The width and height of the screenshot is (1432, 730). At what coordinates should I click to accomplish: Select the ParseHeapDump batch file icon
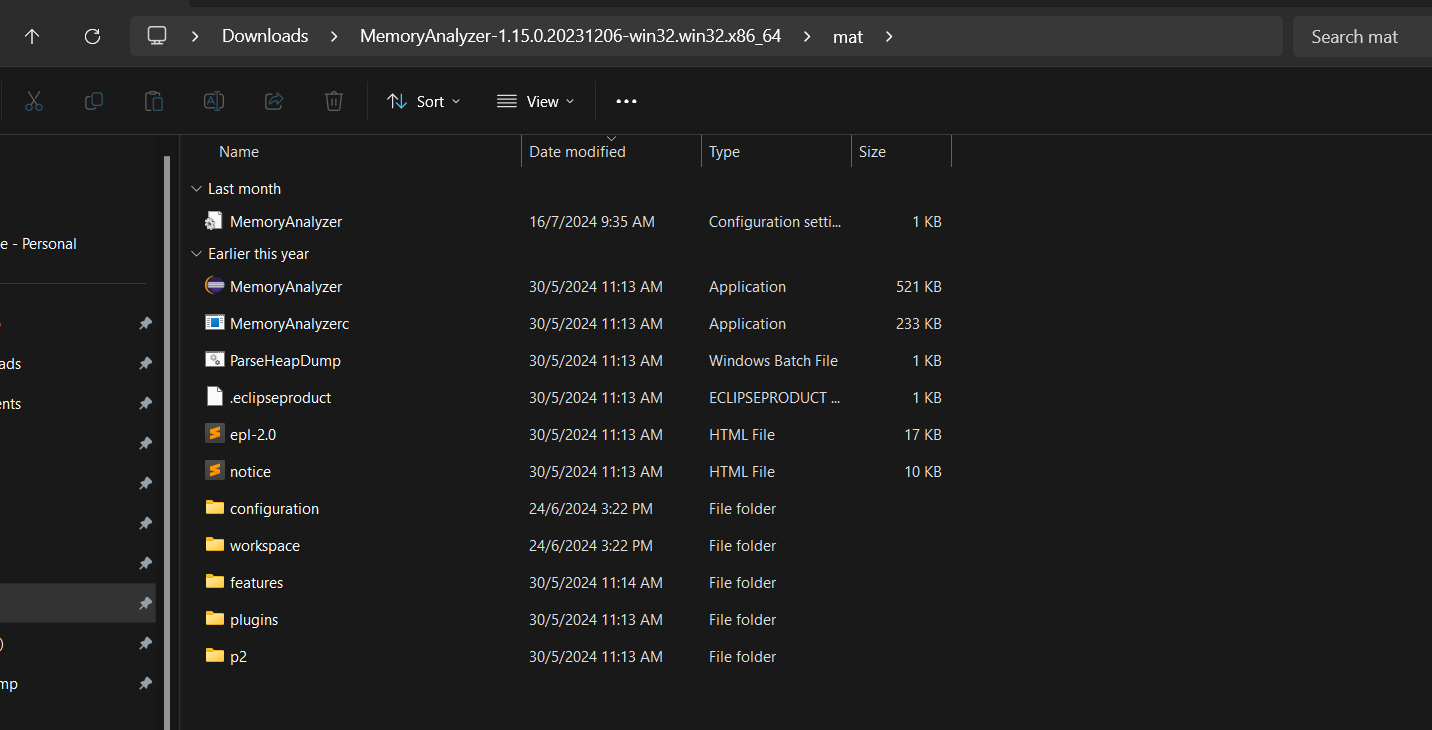coord(214,360)
